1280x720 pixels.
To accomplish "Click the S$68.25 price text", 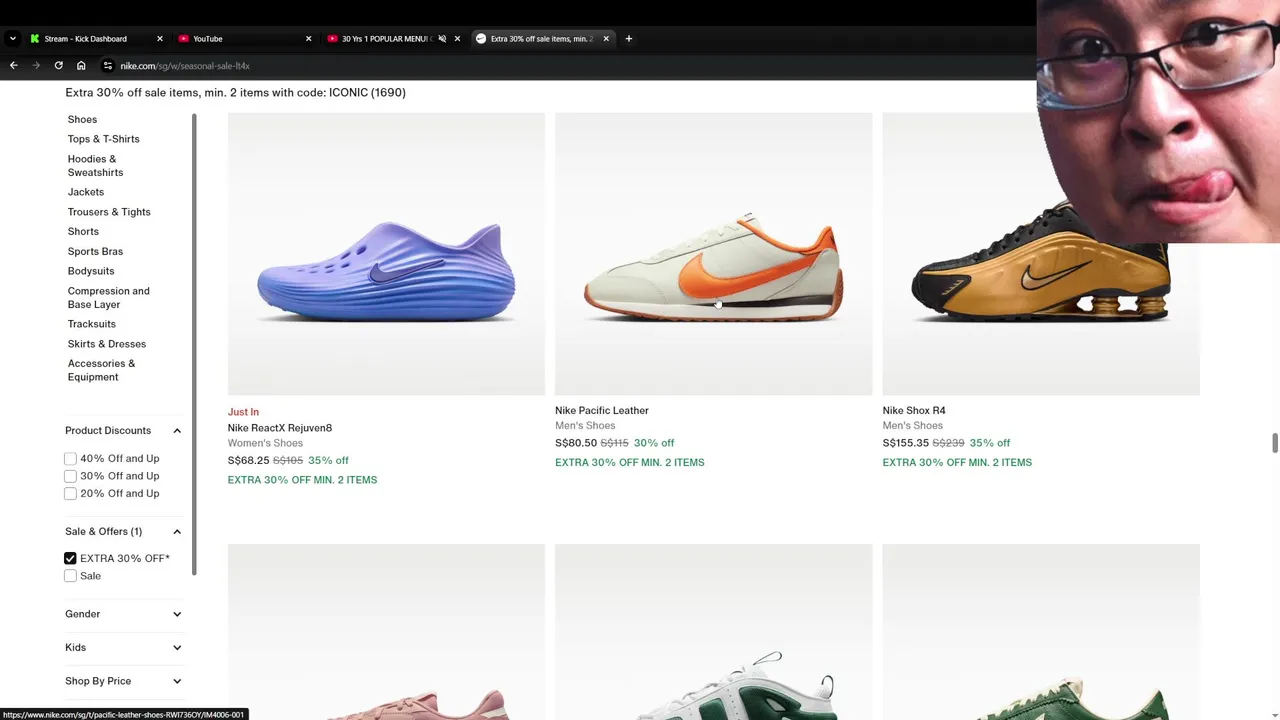I will point(248,460).
